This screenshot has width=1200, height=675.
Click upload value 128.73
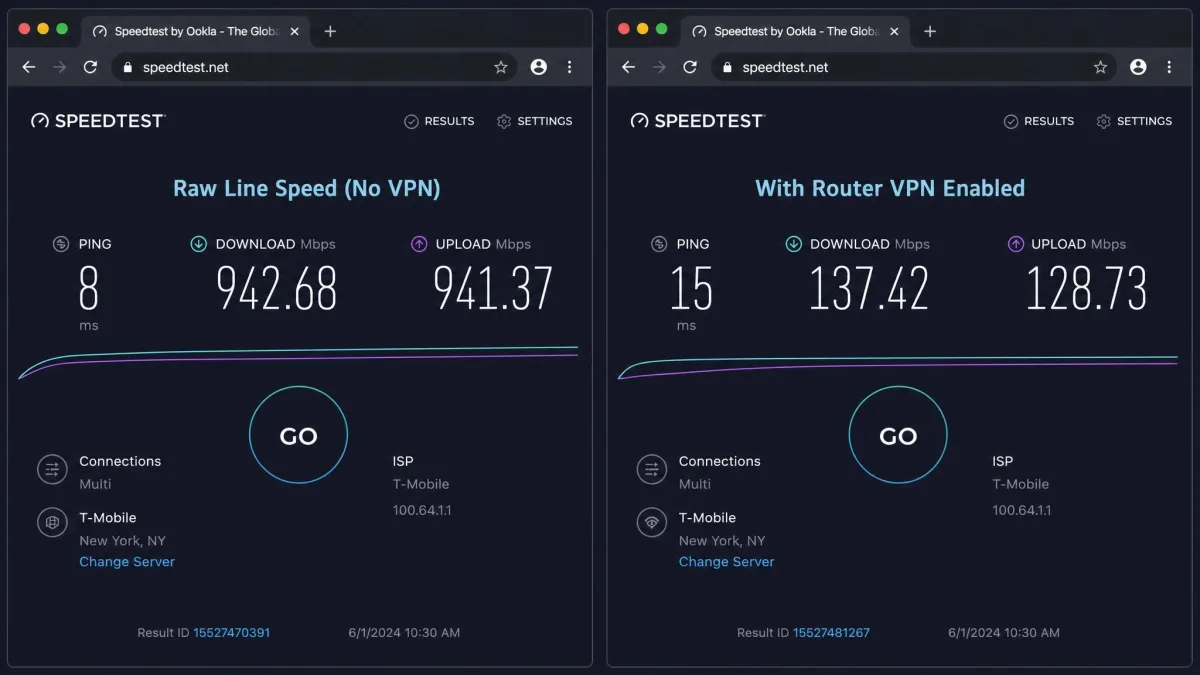[1087, 288]
